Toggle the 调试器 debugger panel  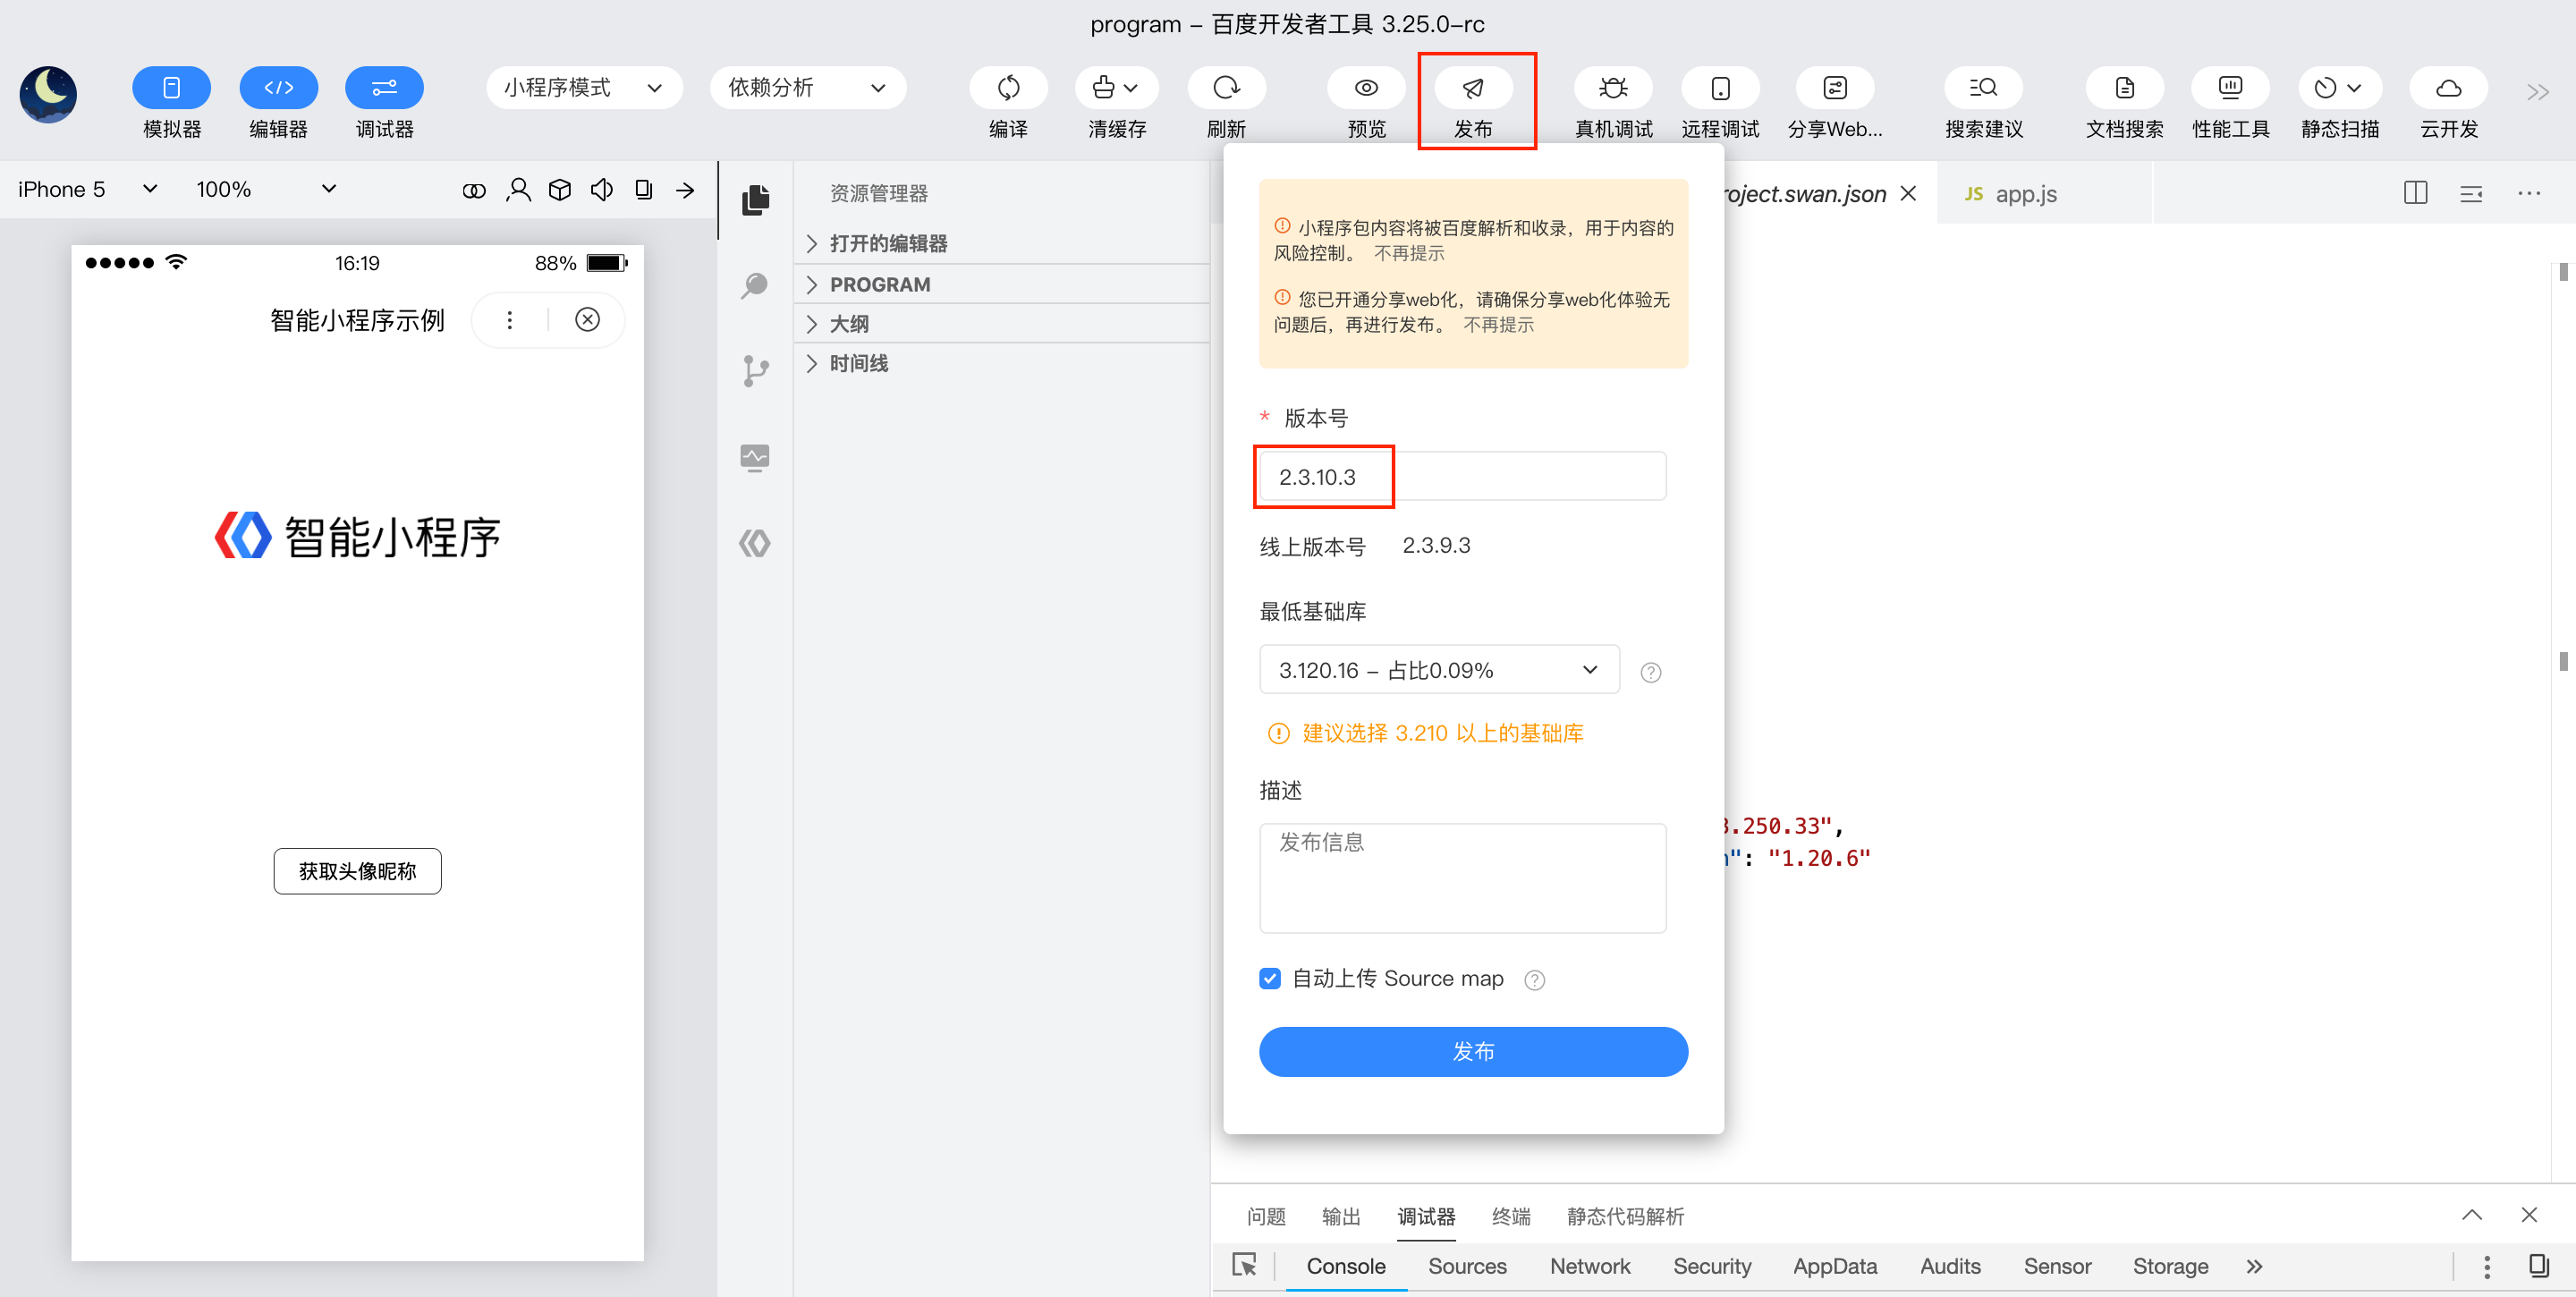(384, 88)
